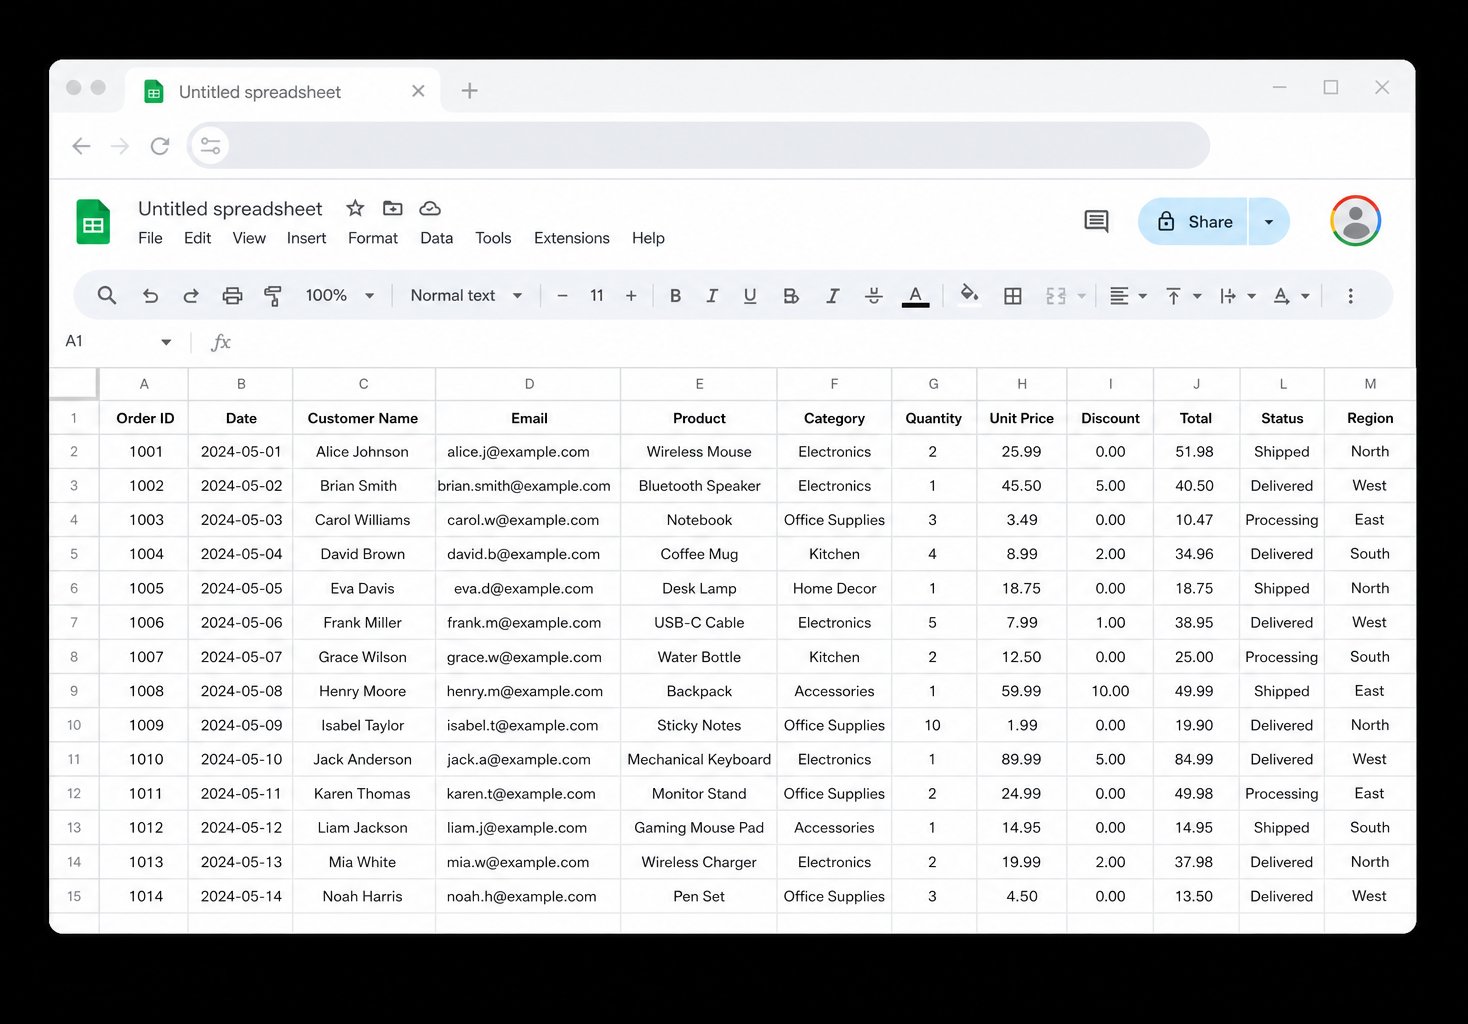
Task: Decrease the font size with minus
Action: pyautogui.click(x=562, y=295)
